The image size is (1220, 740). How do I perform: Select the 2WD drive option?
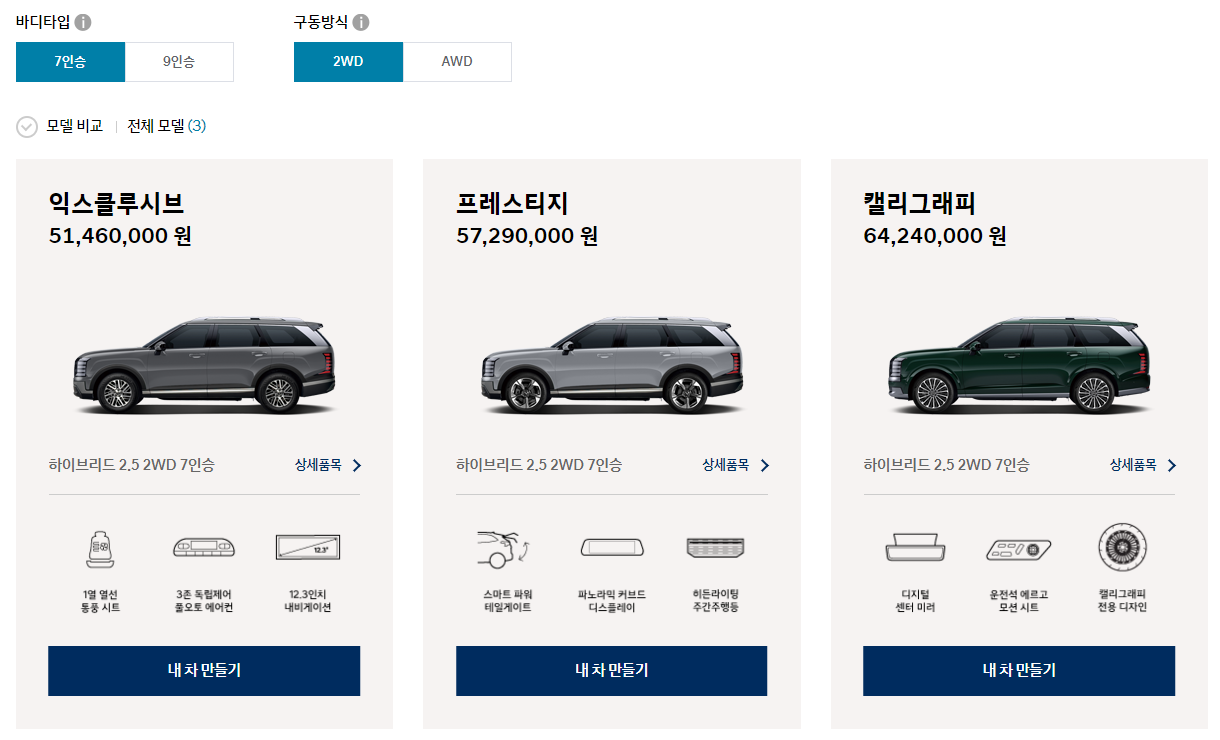[x=348, y=61]
